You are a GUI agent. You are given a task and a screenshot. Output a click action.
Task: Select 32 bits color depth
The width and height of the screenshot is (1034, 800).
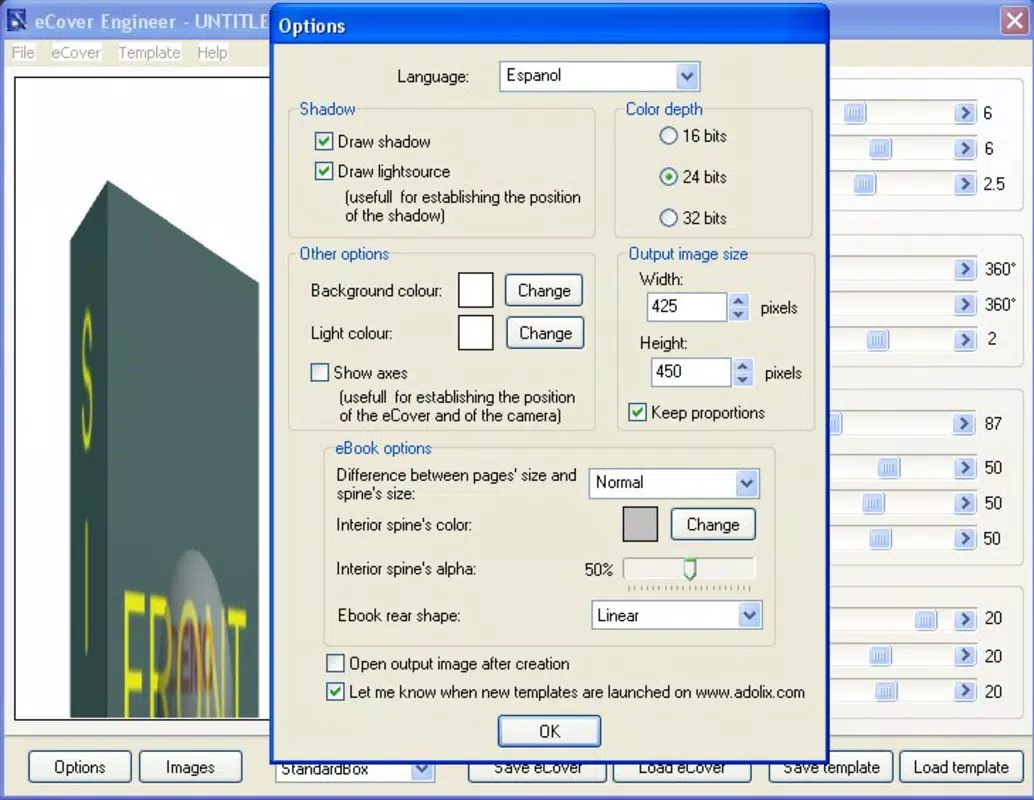[668, 218]
